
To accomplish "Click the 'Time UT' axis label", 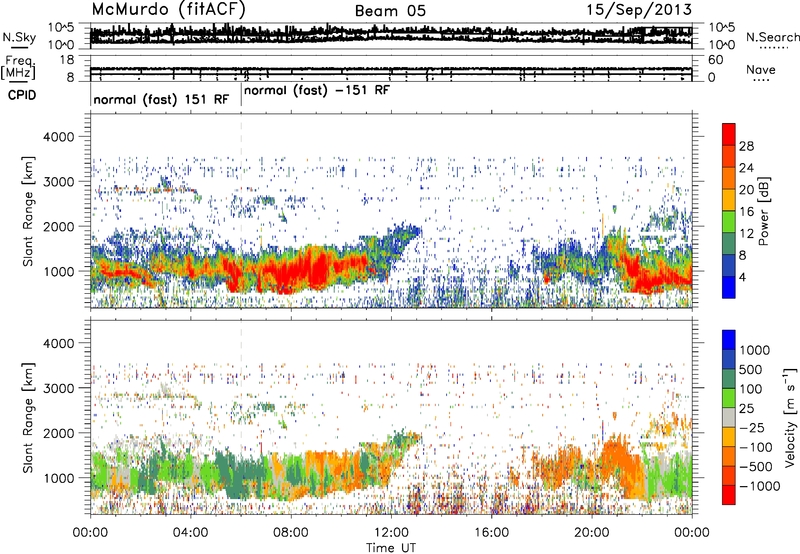I will 391,547.
